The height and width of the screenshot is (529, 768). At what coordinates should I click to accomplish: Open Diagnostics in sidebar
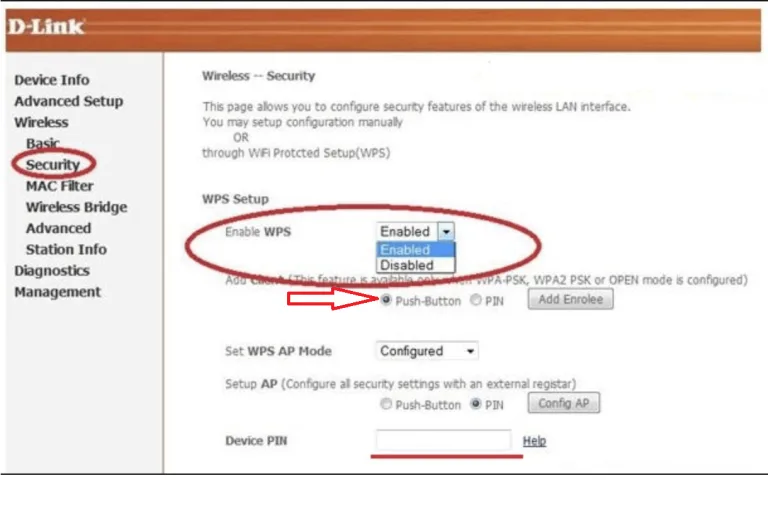[52, 270]
